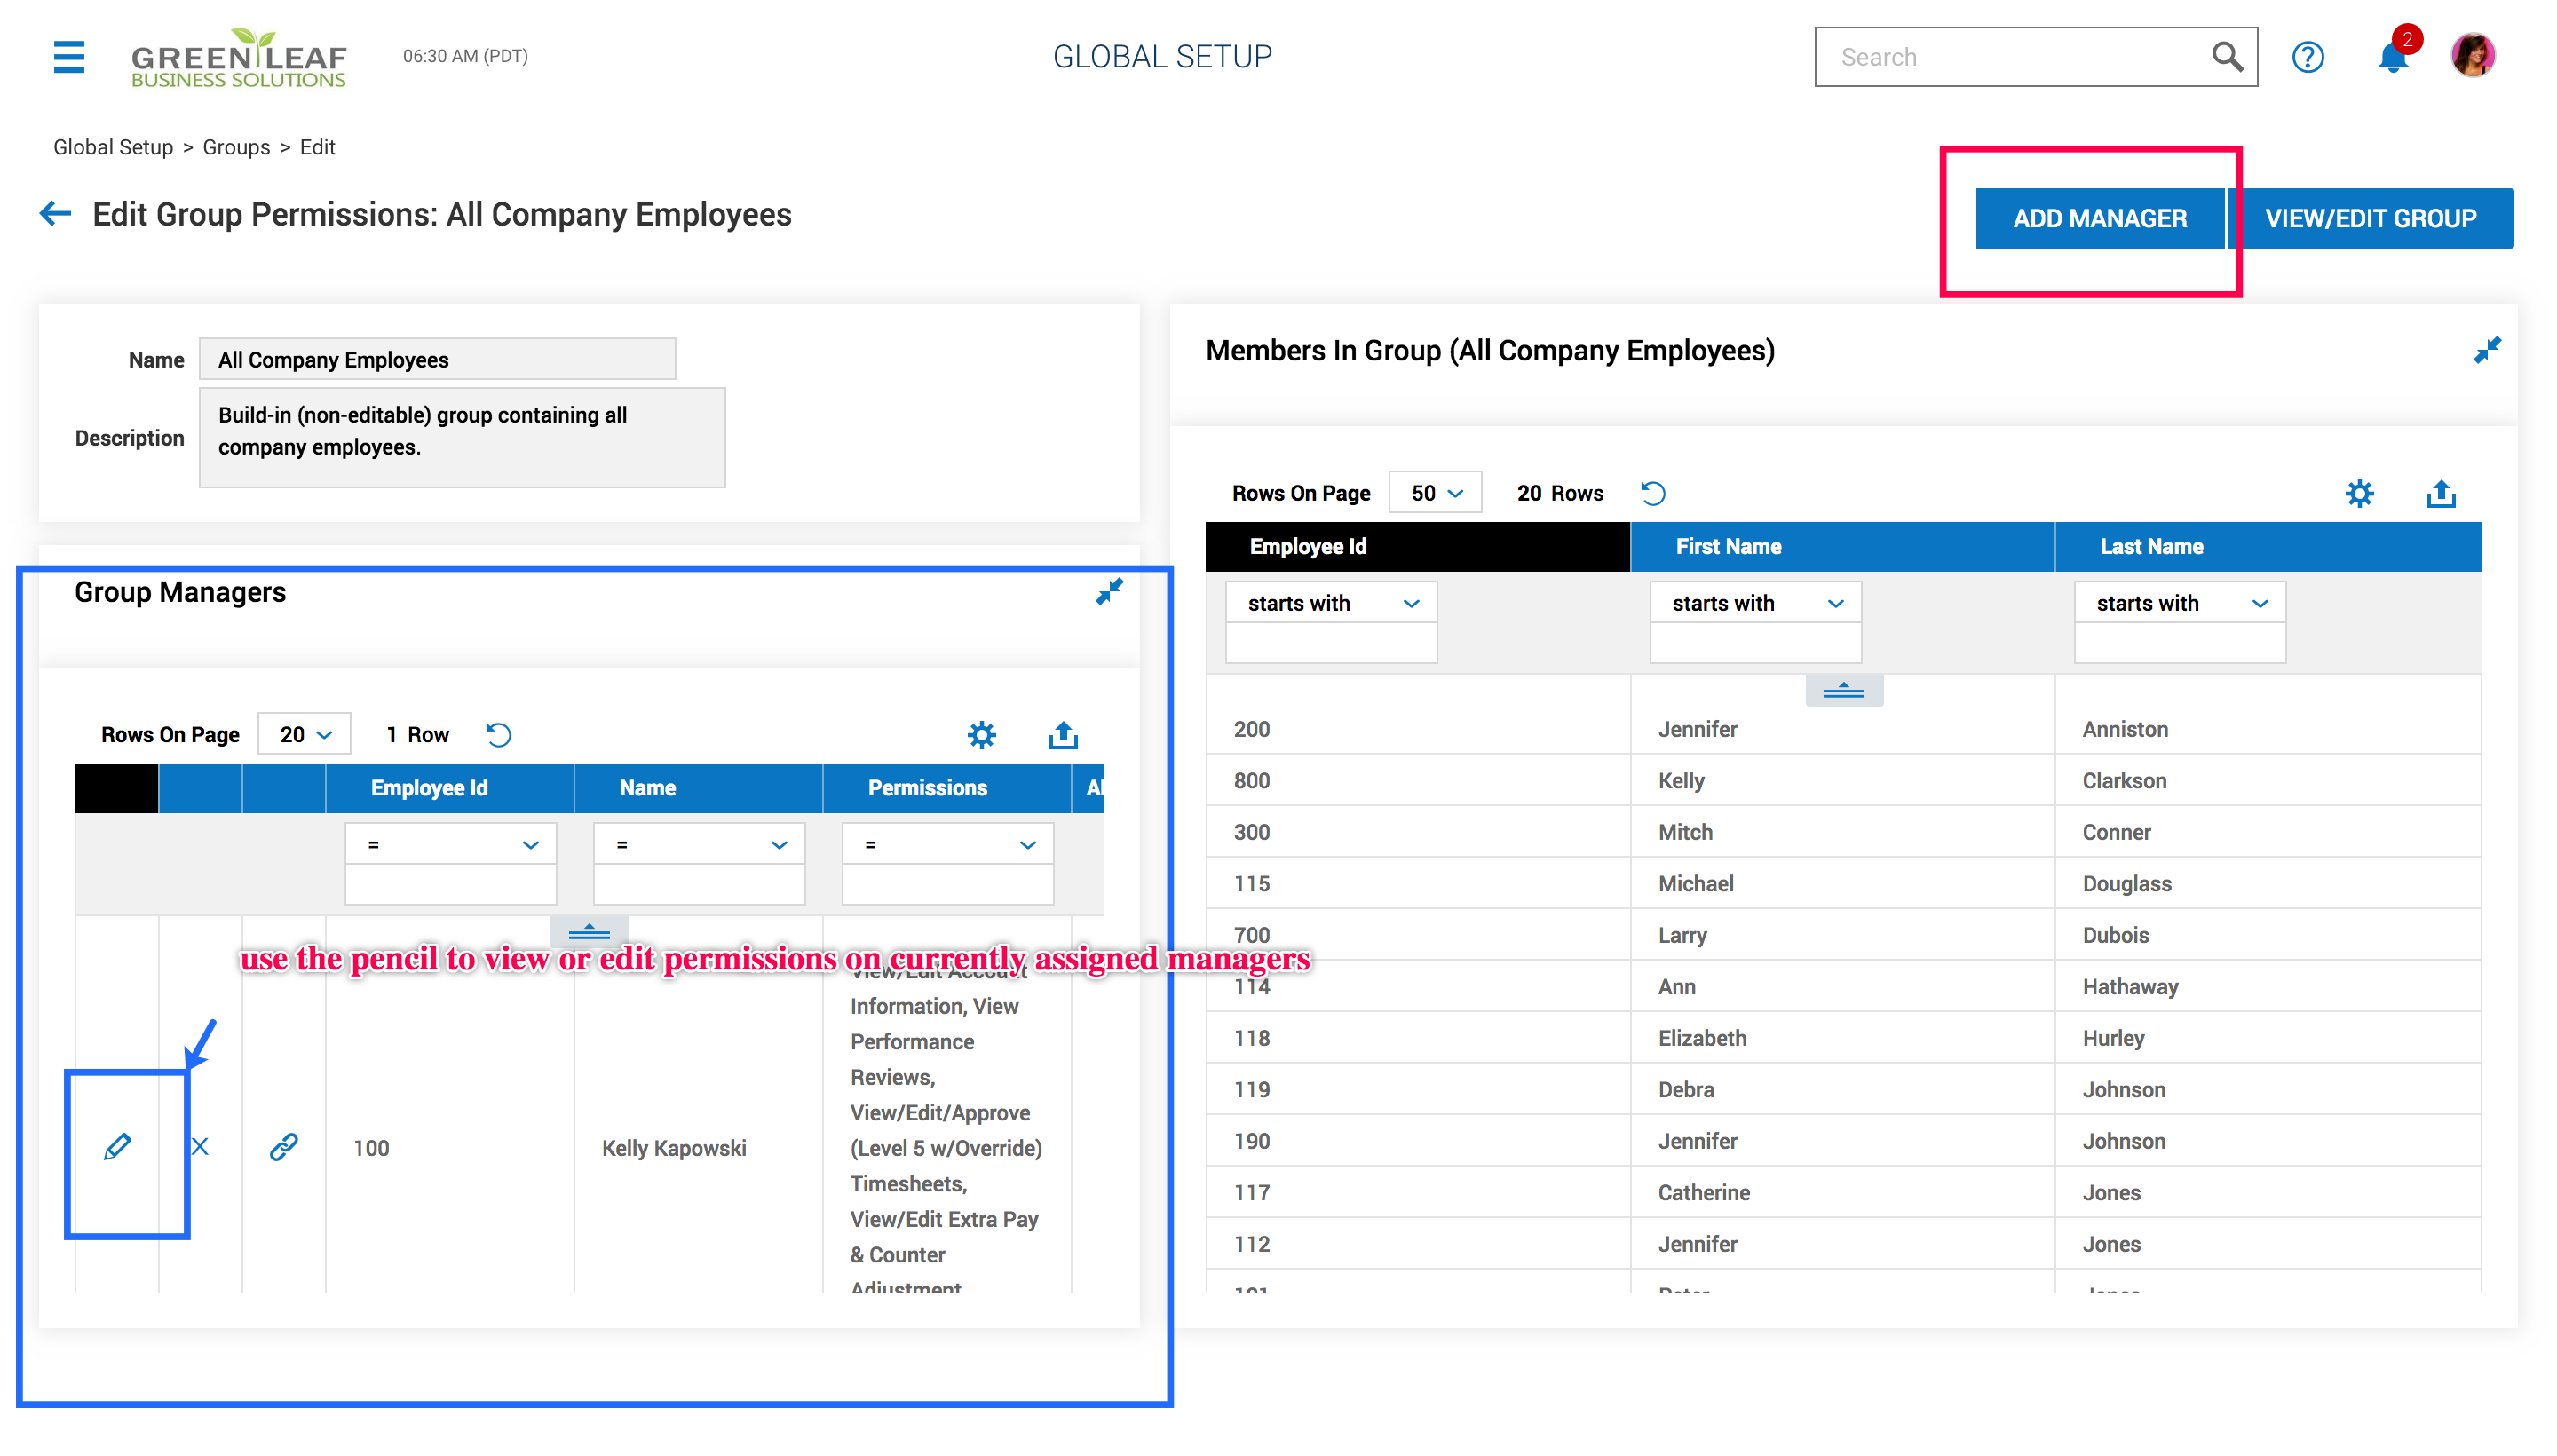This screenshot has height=1456, width=2557.
Task: Open the hamburger main menu
Action: coord(68,57)
